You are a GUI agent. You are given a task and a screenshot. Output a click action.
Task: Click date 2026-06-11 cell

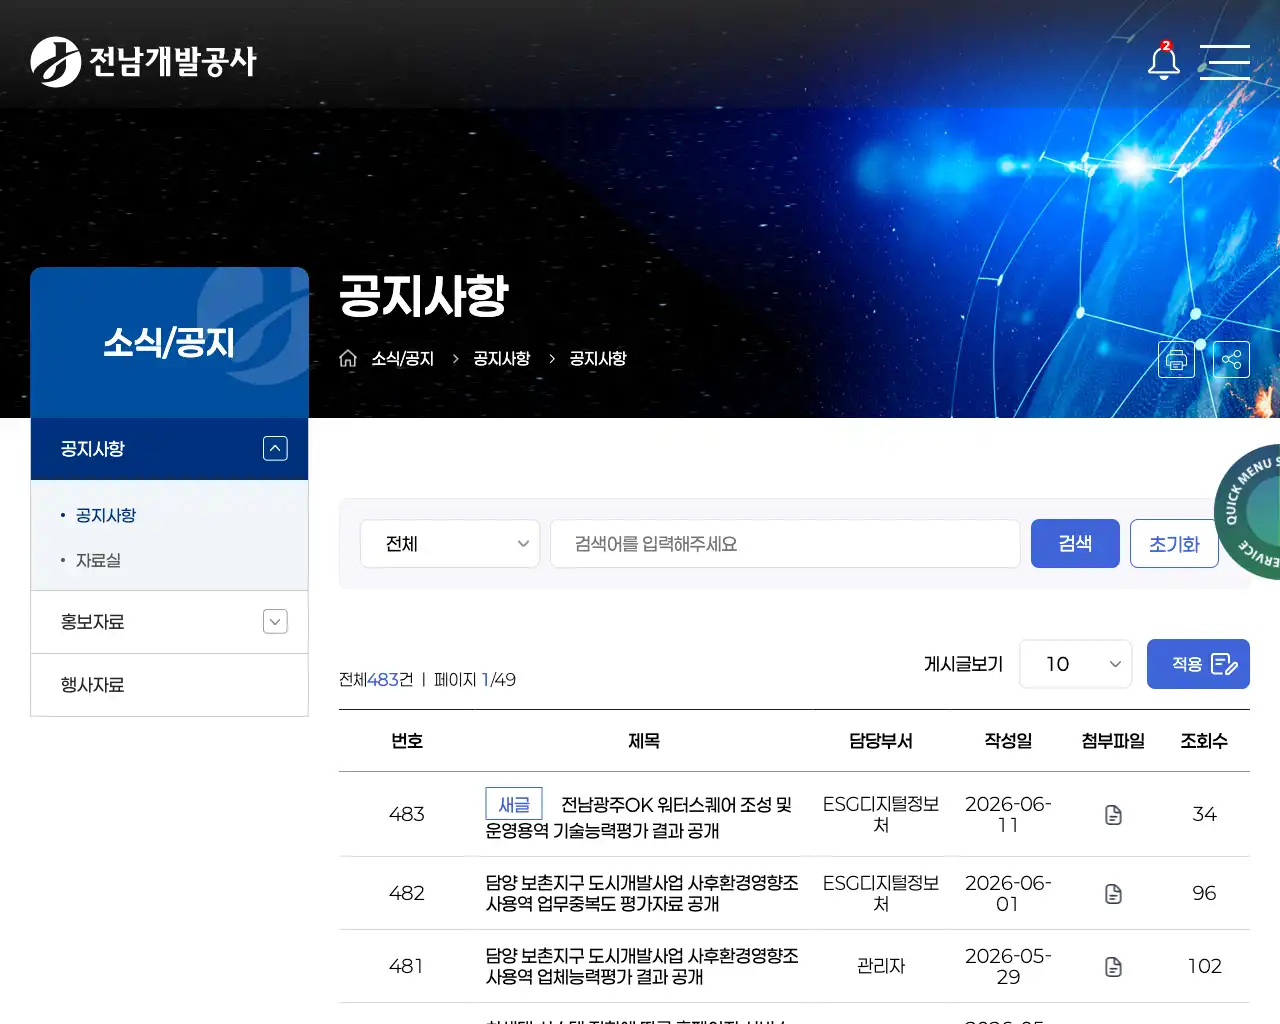pyautogui.click(x=1008, y=814)
